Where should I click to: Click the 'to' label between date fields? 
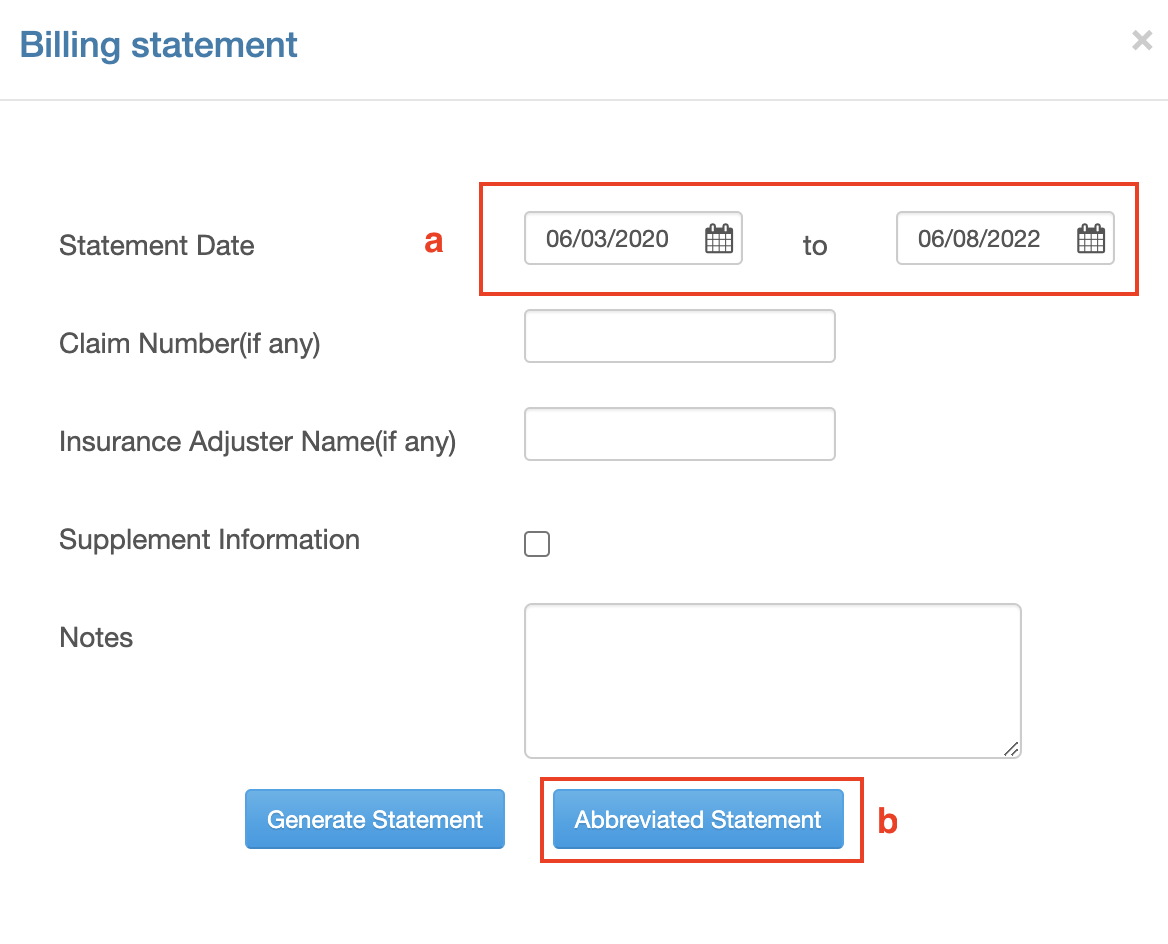(x=815, y=246)
